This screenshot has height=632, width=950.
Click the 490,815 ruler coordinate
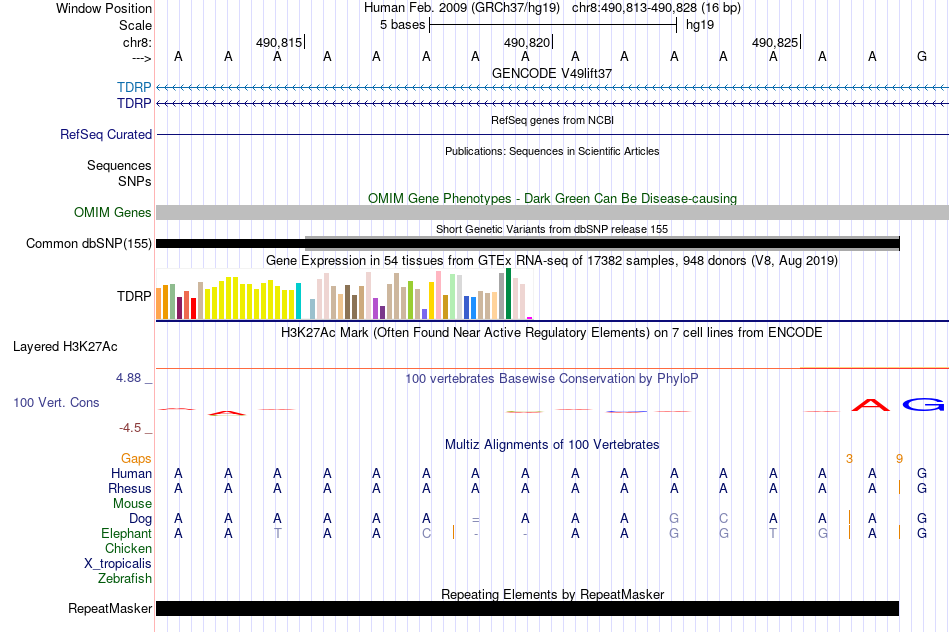tap(279, 42)
